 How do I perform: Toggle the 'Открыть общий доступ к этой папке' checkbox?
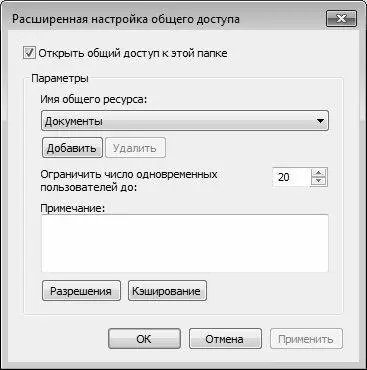29,53
